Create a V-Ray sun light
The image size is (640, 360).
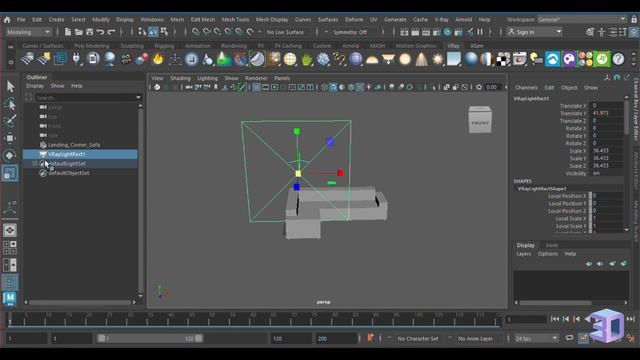point(438,60)
